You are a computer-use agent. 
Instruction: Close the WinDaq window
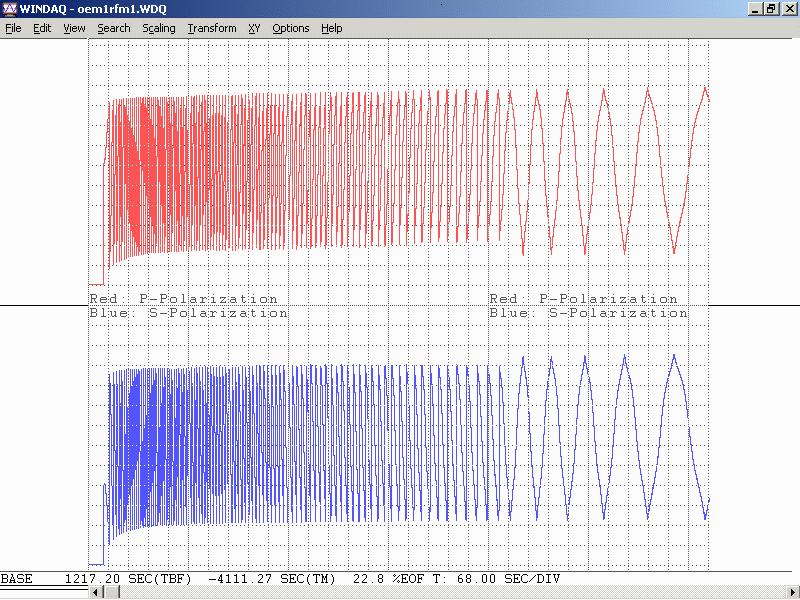[789, 9]
